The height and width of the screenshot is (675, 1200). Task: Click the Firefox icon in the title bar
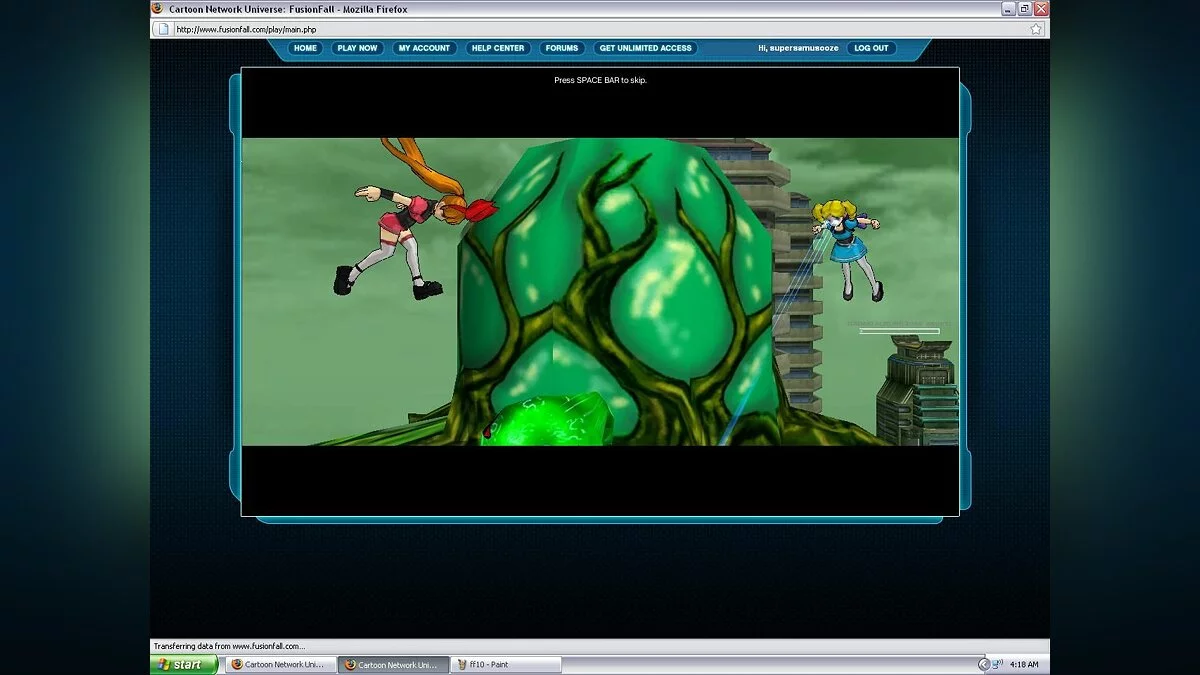(157, 8)
